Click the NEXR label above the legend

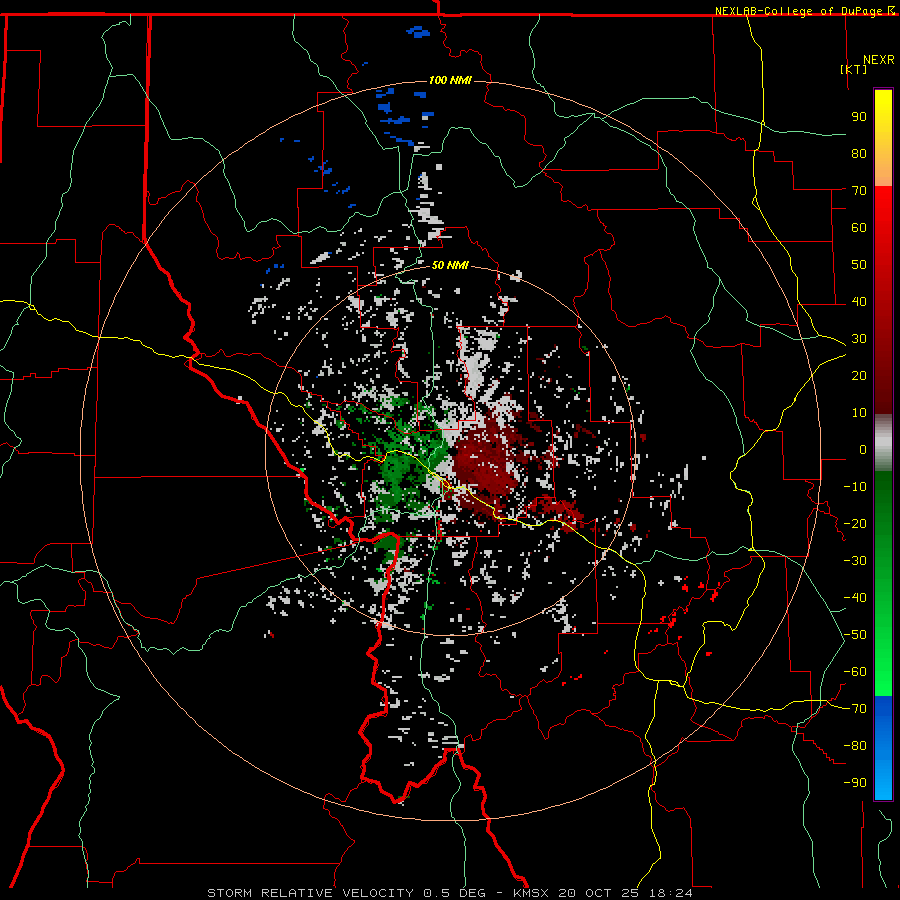pyautogui.click(x=879, y=60)
